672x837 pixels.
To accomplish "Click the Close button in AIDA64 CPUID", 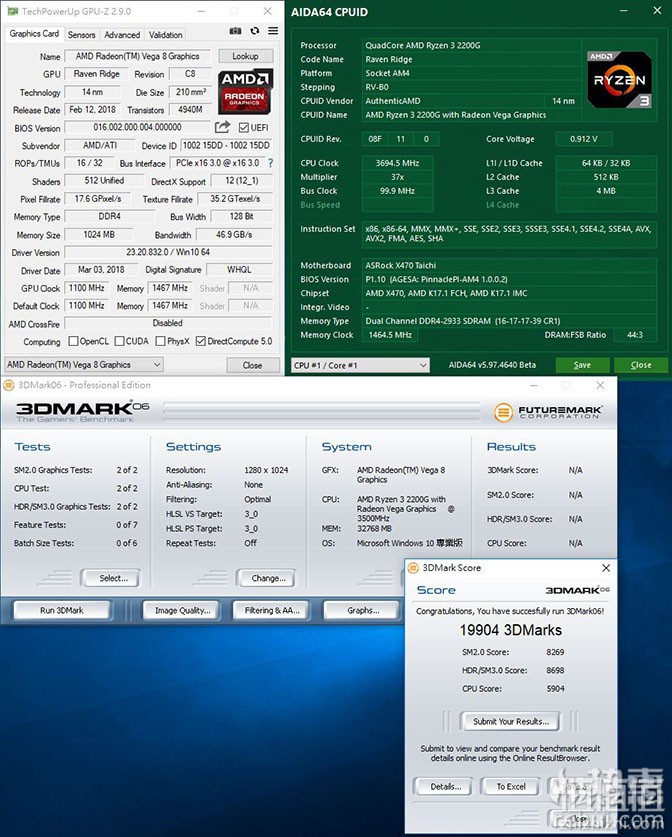I will click(x=641, y=365).
